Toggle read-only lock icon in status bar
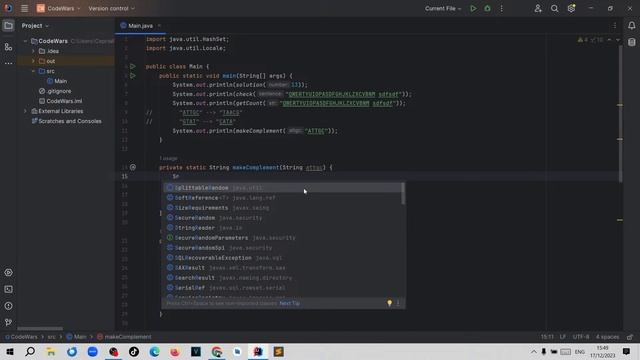The image size is (640, 360). [630, 337]
